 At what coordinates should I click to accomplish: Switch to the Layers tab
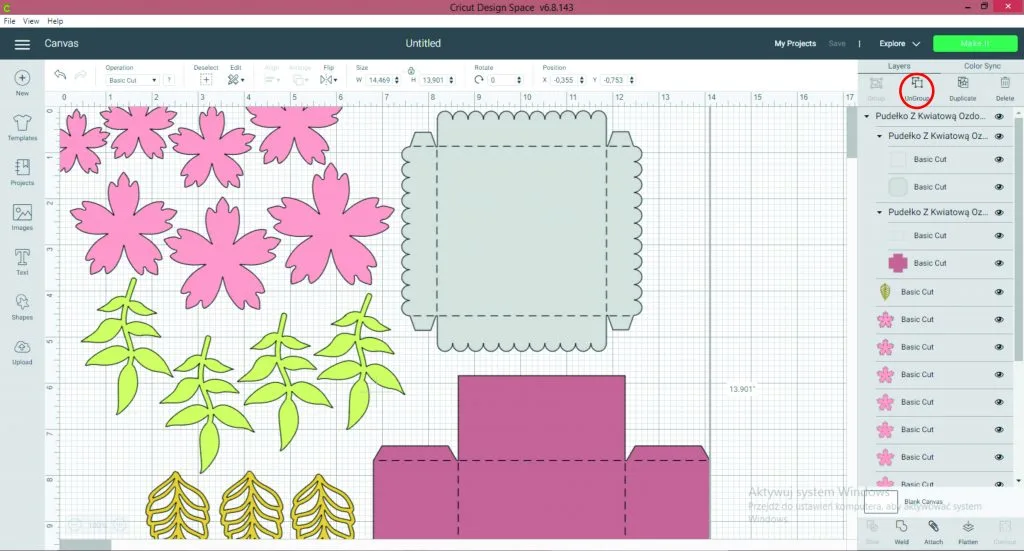[899, 66]
